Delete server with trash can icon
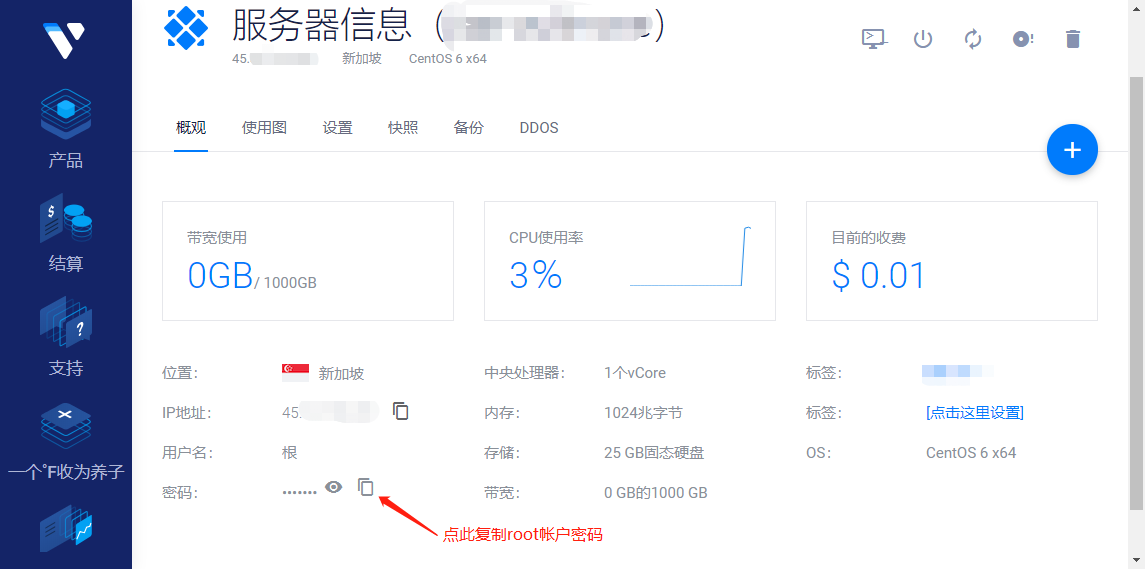Image resolution: width=1145 pixels, height=569 pixels. tap(1073, 39)
